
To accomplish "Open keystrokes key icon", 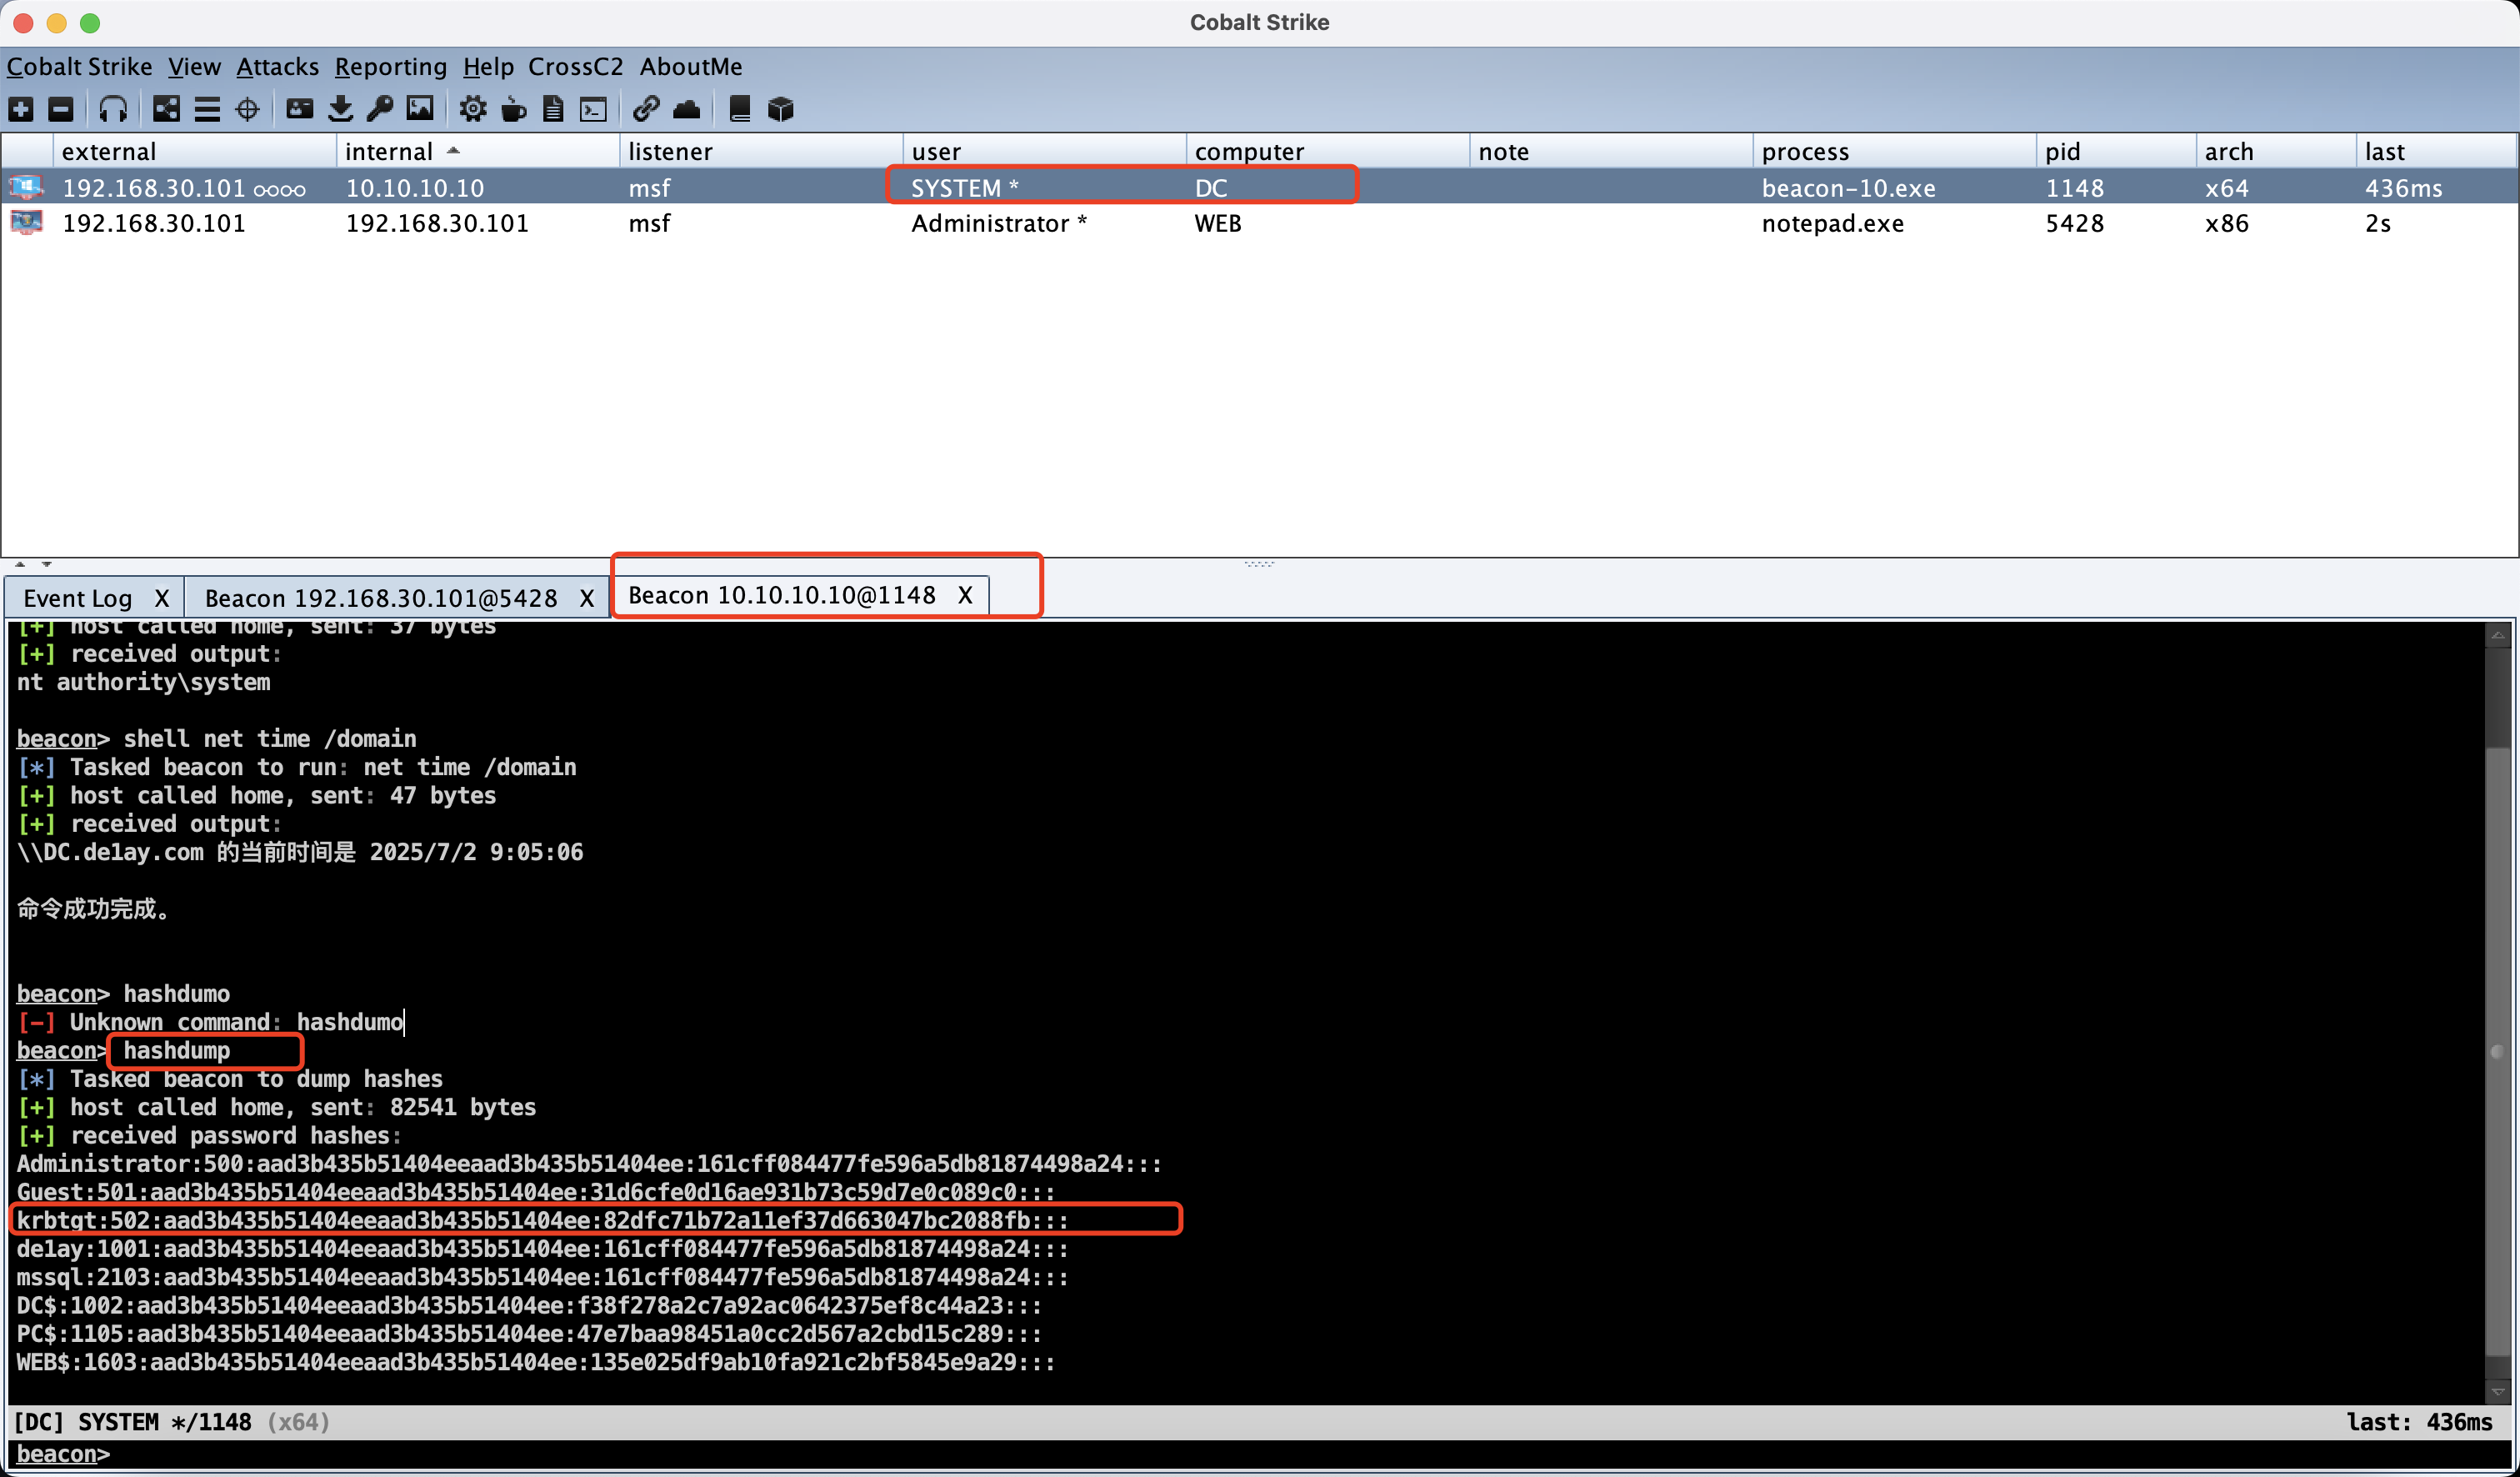I will point(380,109).
